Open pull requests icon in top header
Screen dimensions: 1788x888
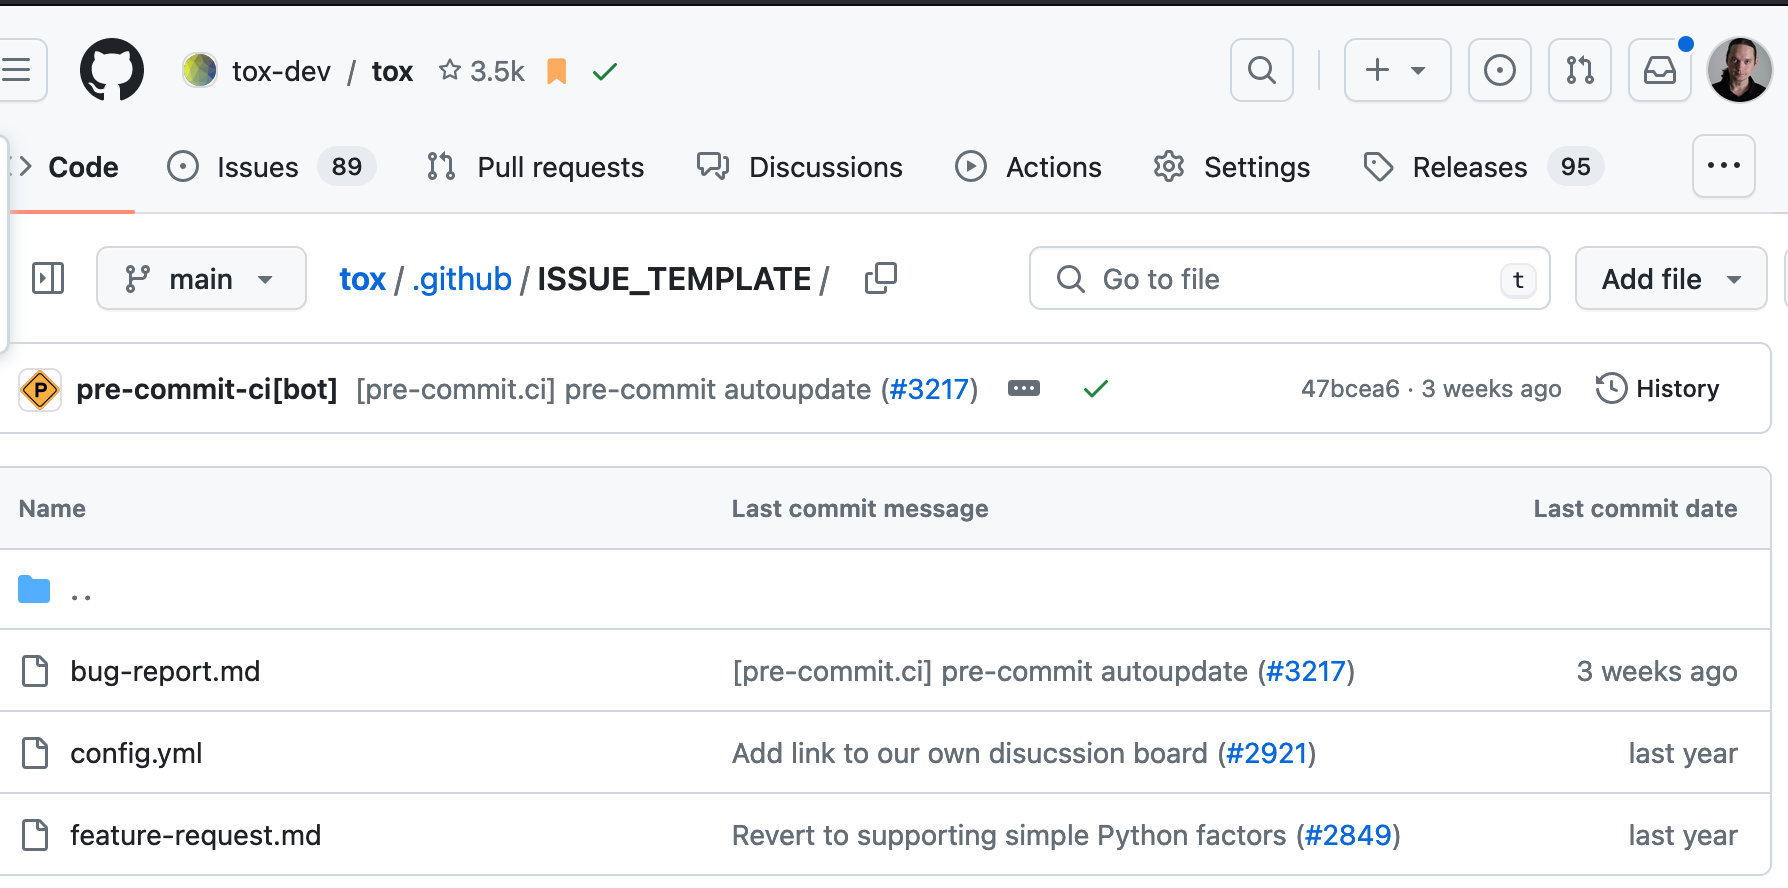pos(1579,70)
